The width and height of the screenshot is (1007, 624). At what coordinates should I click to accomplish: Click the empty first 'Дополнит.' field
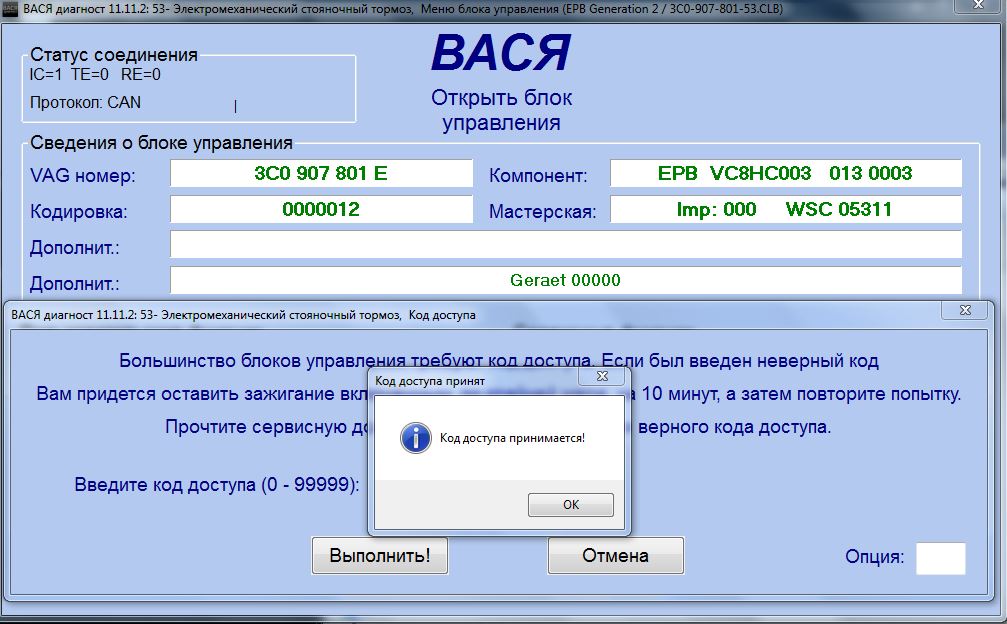point(565,245)
